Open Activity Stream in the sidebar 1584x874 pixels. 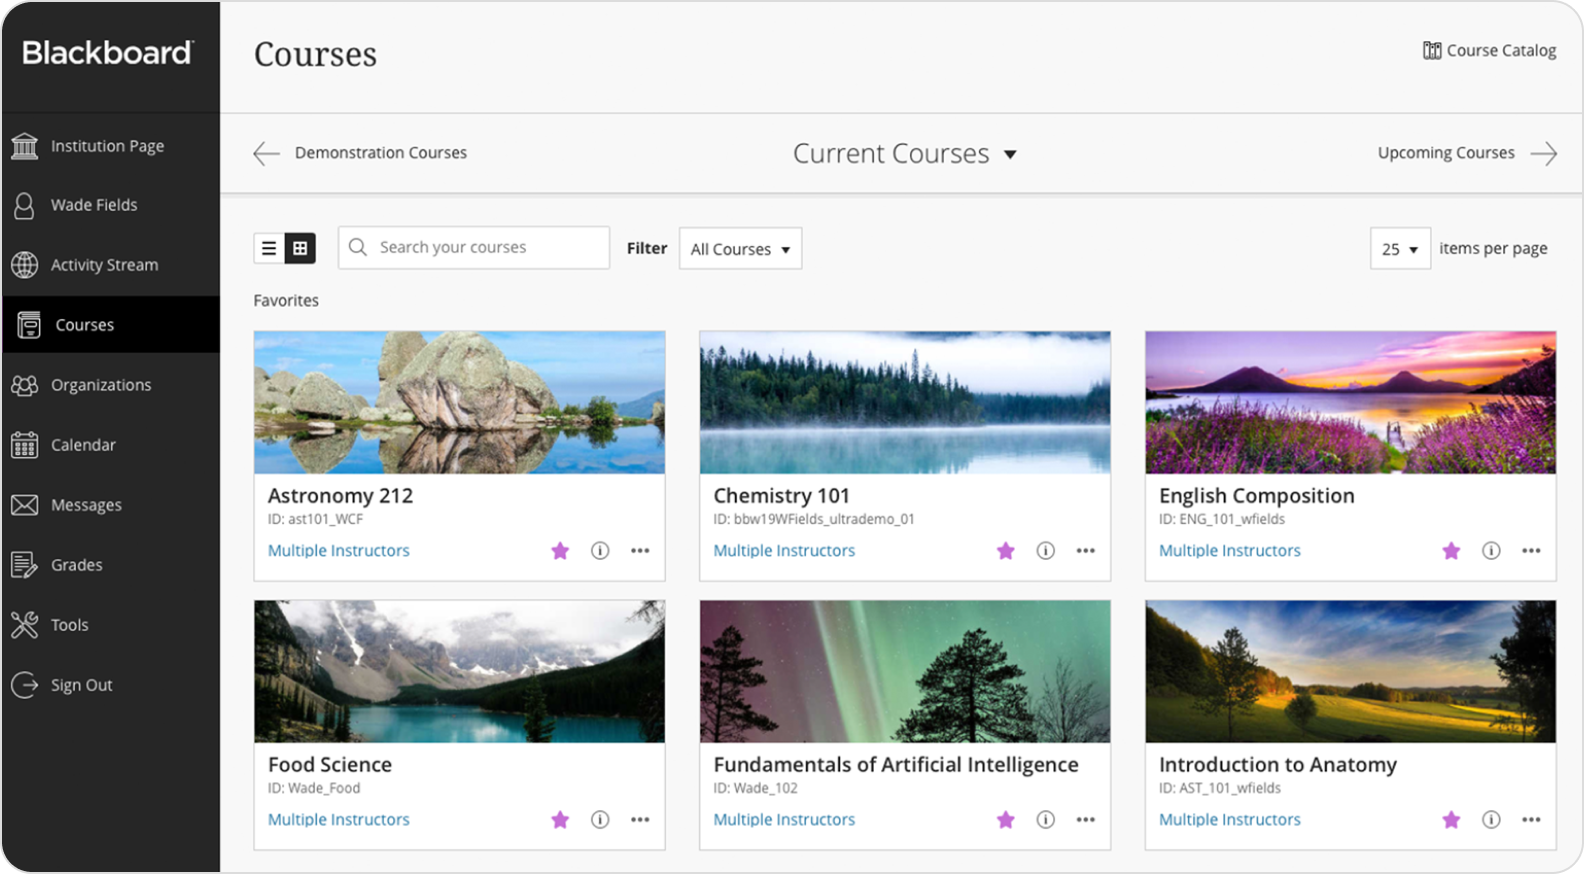pyautogui.click(x=104, y=265)
